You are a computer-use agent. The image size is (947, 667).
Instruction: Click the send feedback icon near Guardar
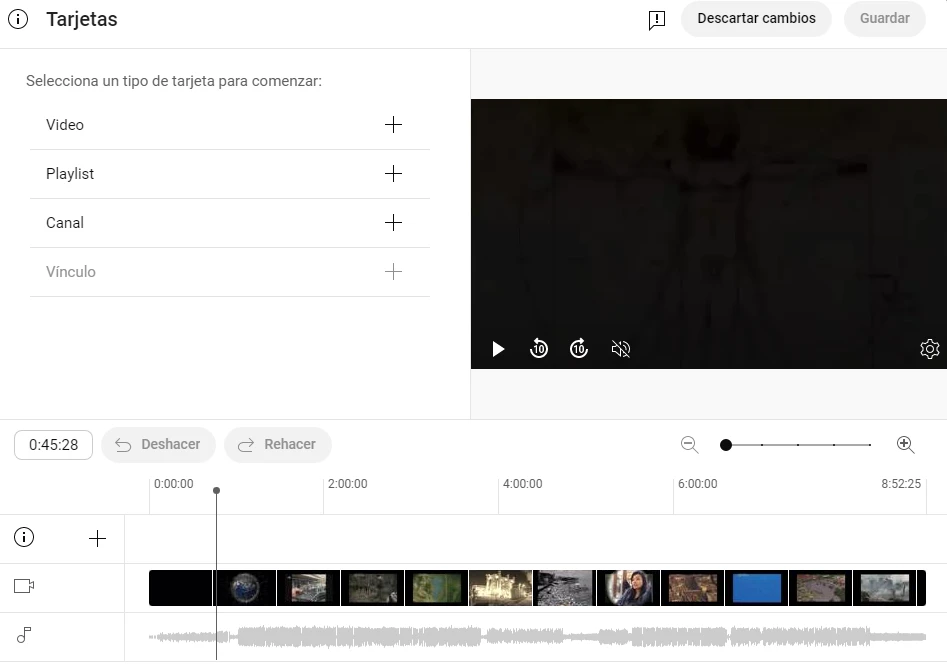[x=656, y=19]
